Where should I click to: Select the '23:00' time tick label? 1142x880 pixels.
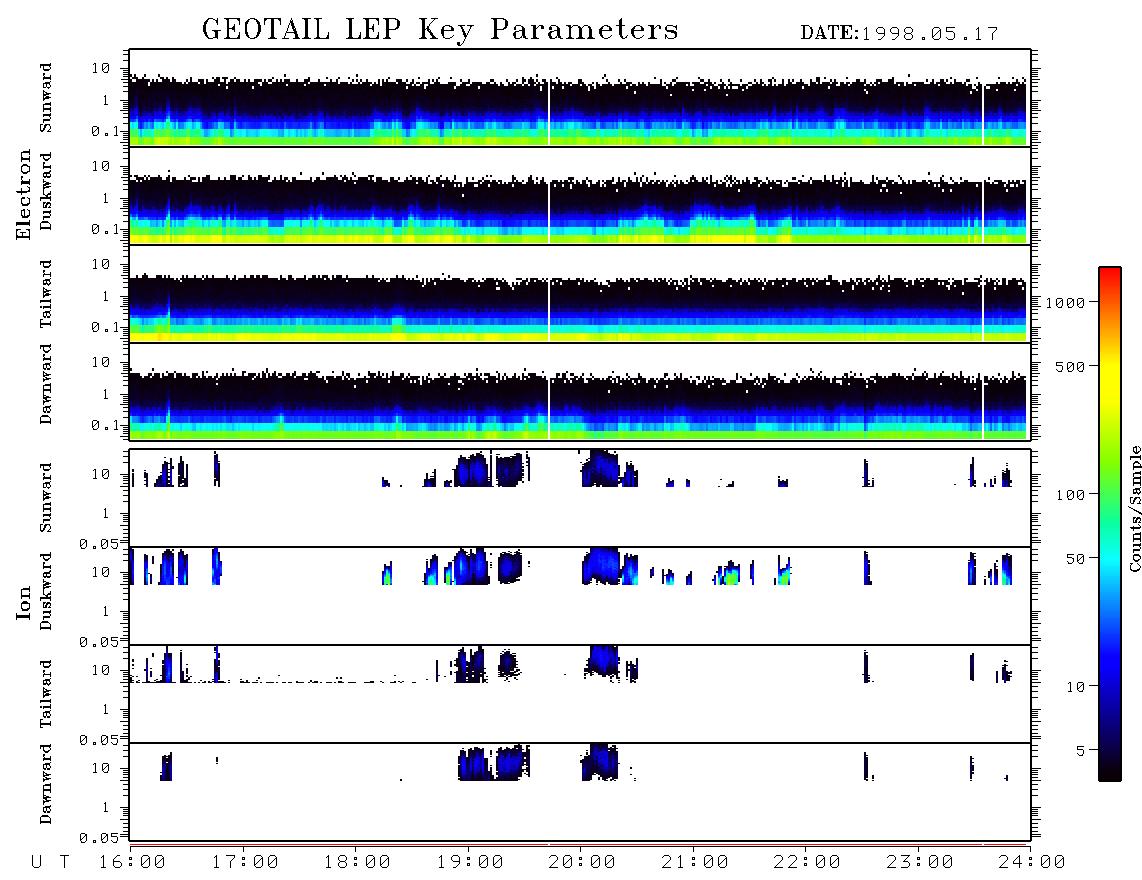(x=920, y=862)
